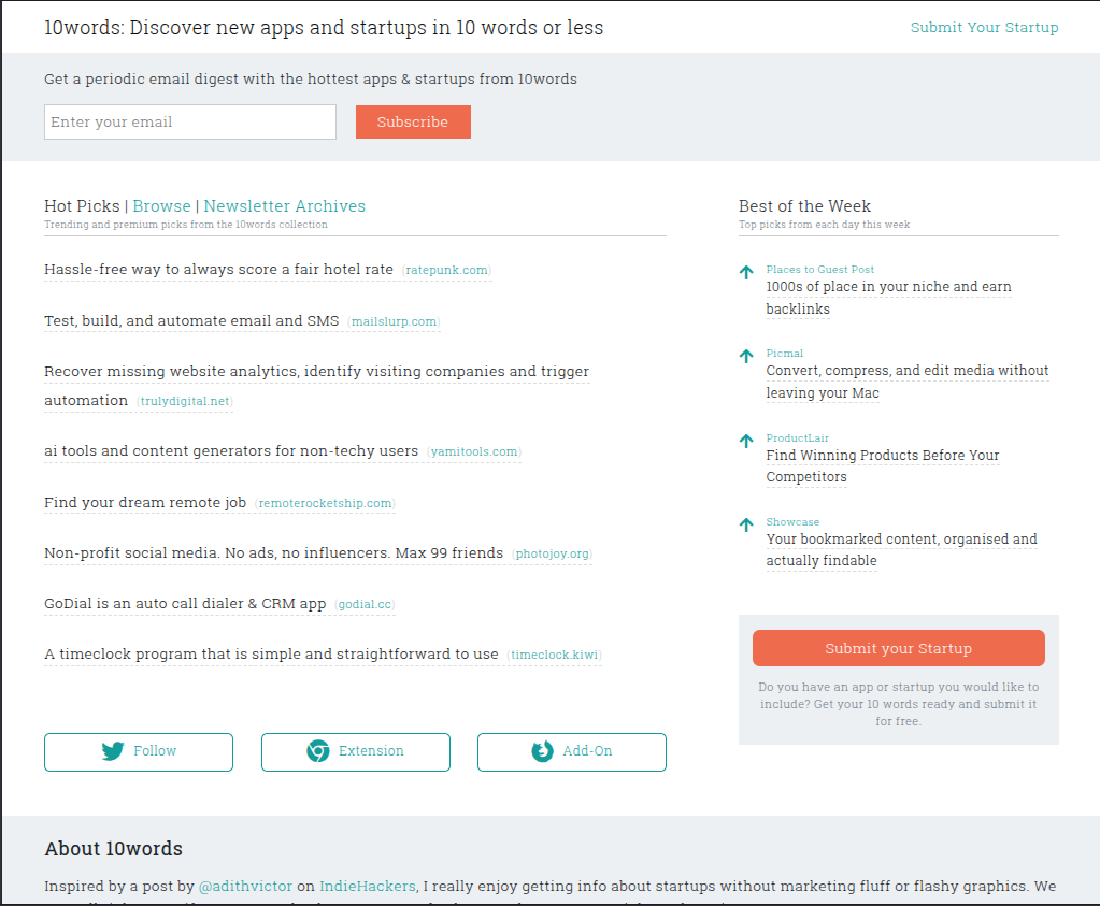Open Newsletter Archives tab
This screenshot has width=1100, height=906.
click(x=285, y=206)
